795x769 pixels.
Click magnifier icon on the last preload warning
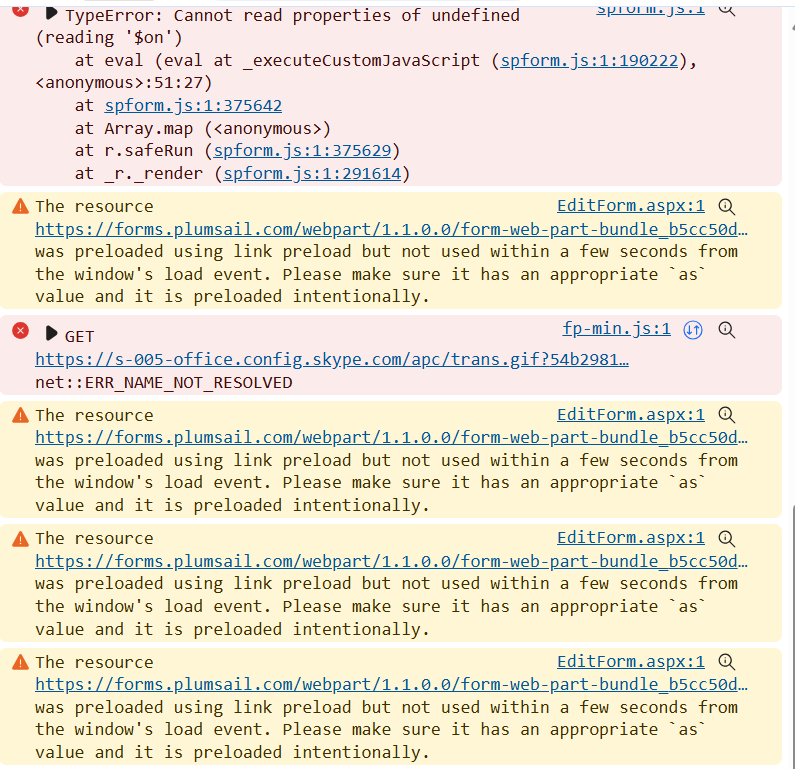click(727, 662)
